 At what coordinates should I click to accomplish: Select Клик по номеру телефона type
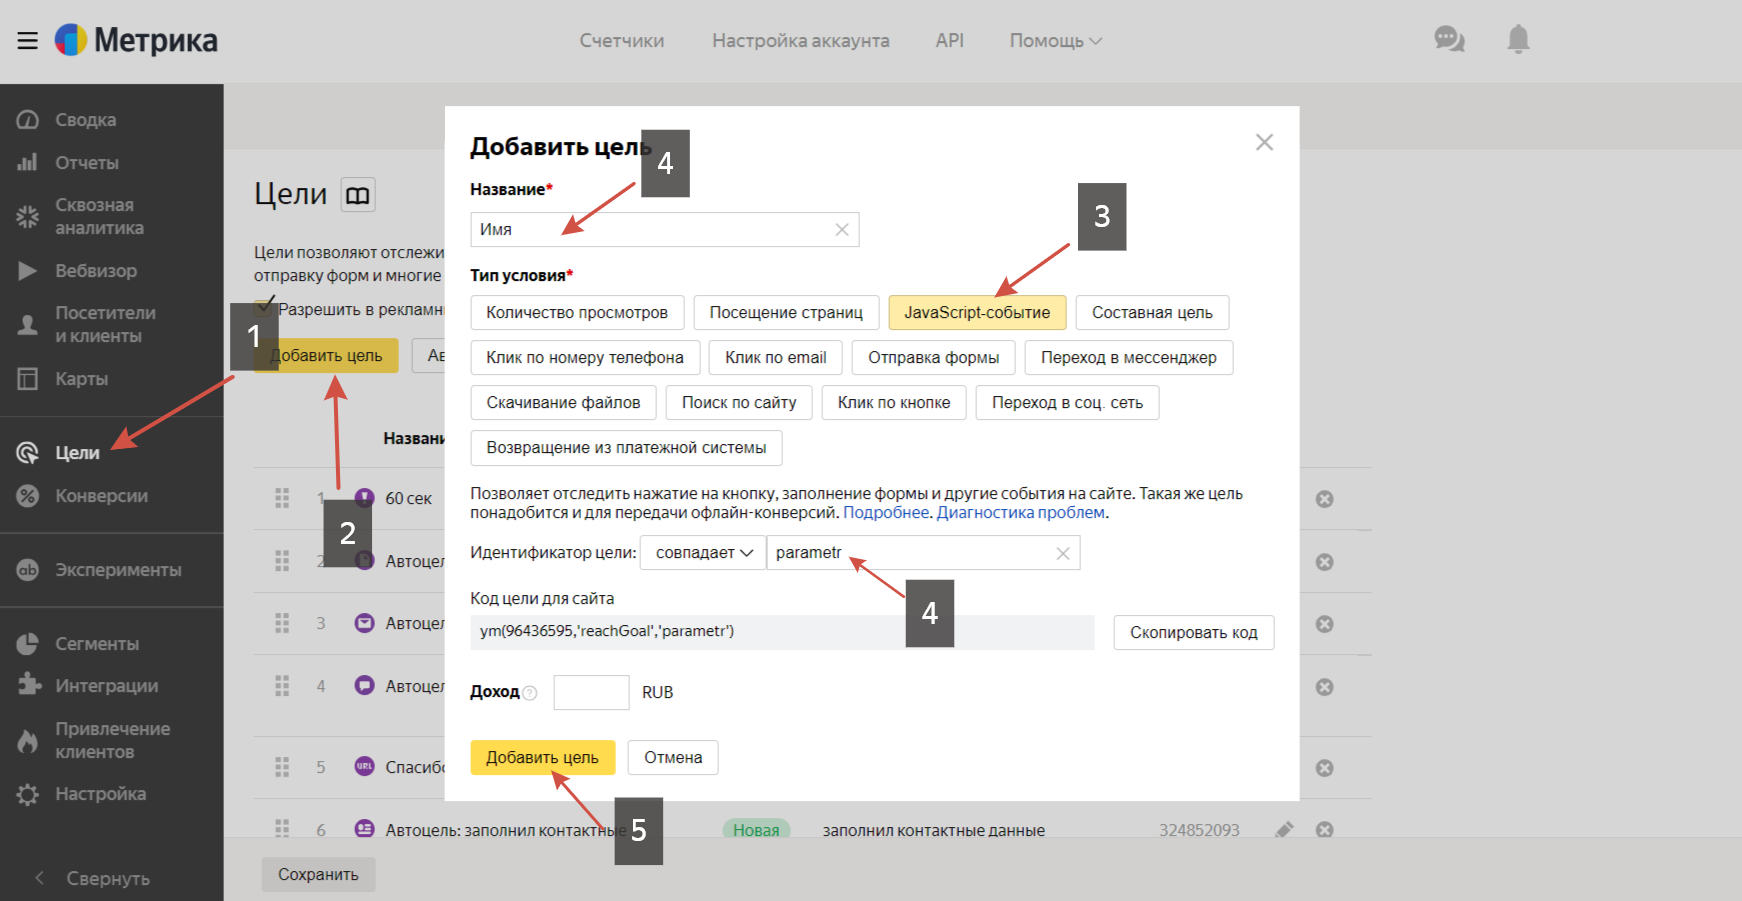click(585, 357)
